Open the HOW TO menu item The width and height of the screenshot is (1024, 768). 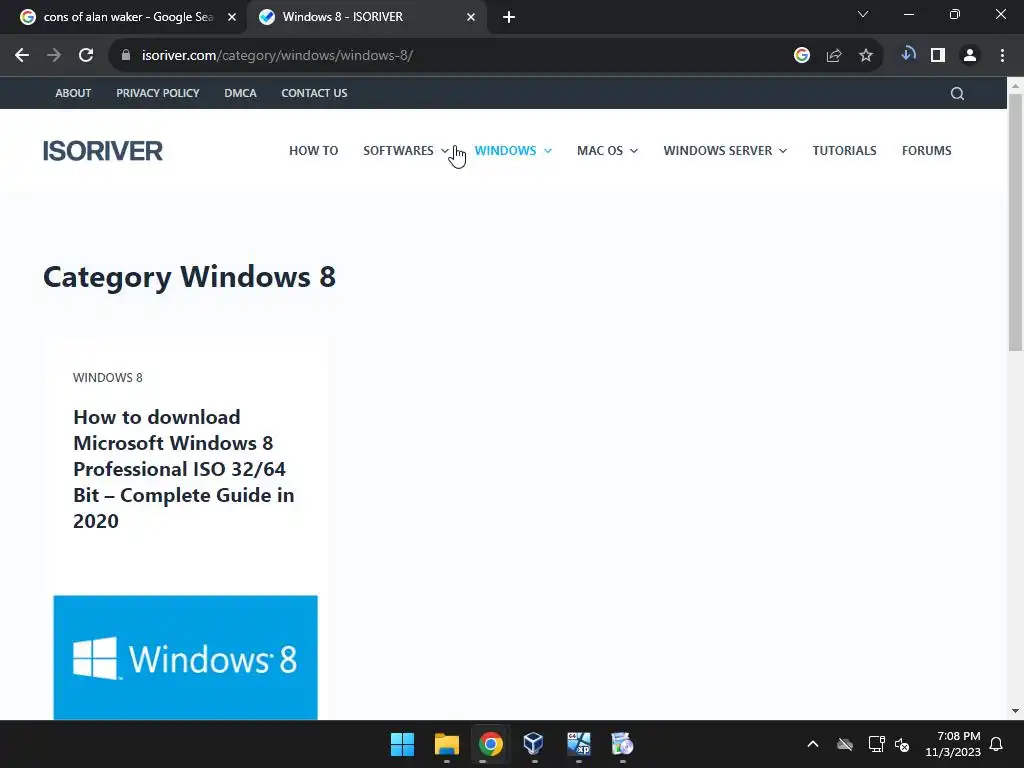(x=313, y=150)
